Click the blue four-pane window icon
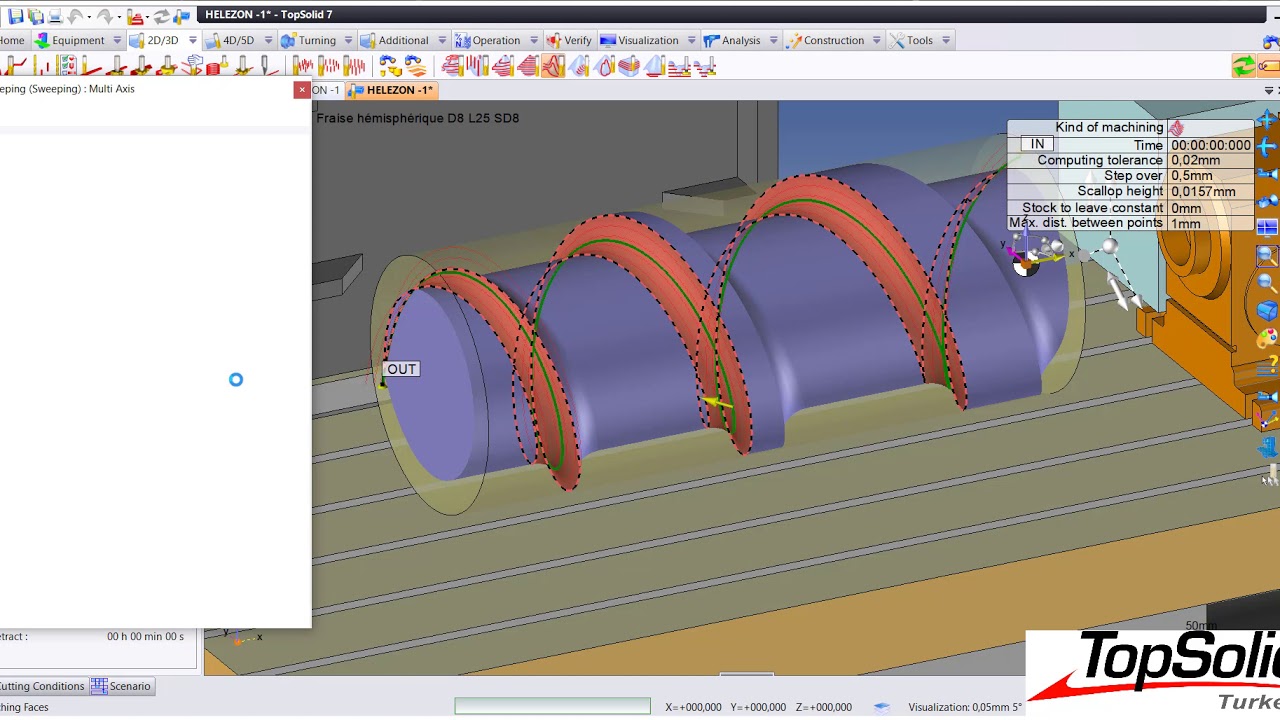Screen dimensions: 1280x720 point(1267,228)
